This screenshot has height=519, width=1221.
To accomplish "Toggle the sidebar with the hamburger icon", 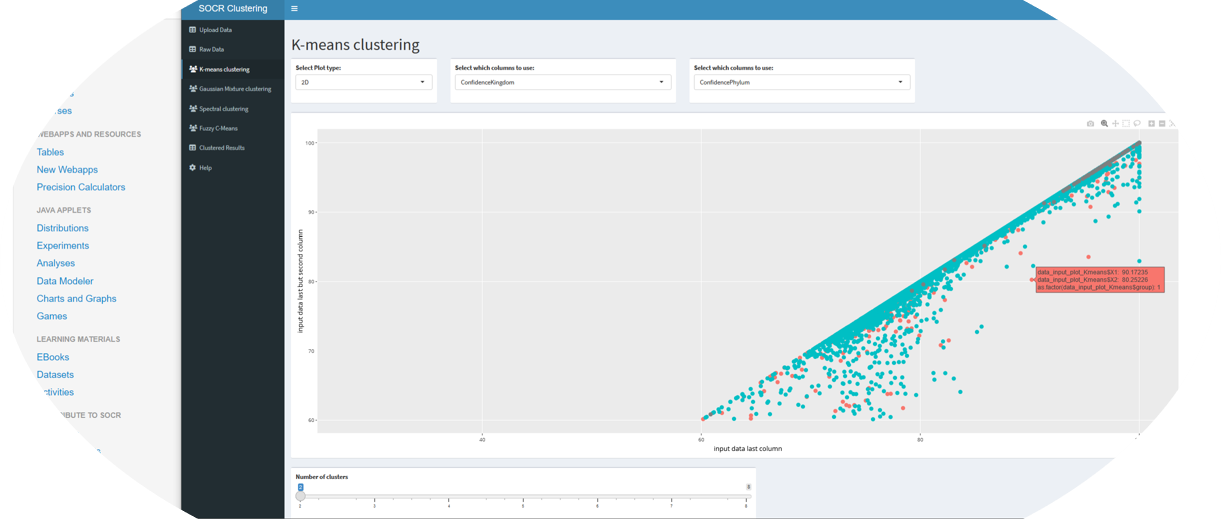I will coord(294,9).
